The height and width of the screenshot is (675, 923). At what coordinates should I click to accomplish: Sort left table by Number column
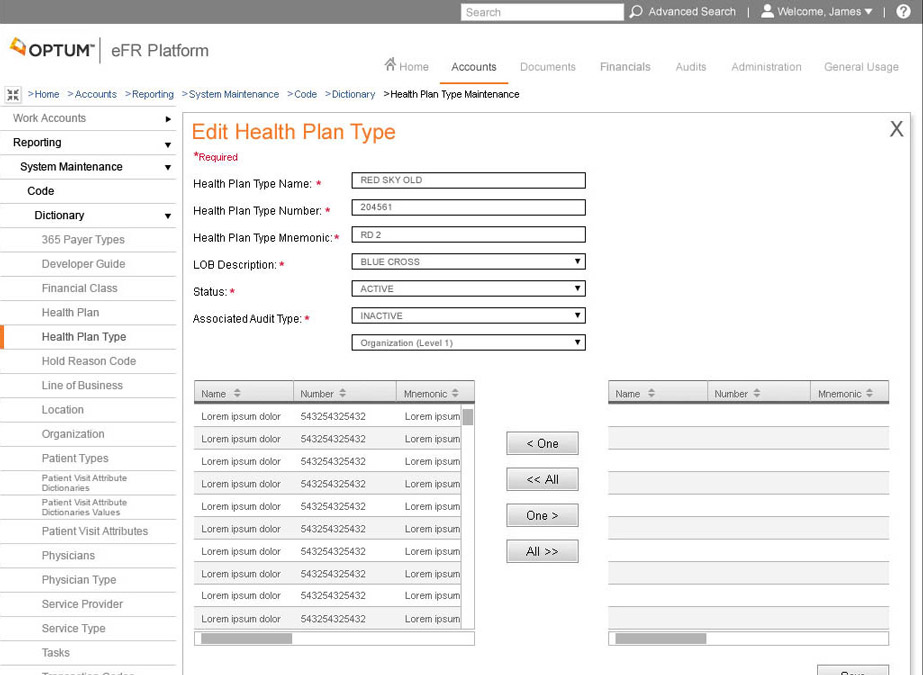pyautogui.click(x=343, y=394)
